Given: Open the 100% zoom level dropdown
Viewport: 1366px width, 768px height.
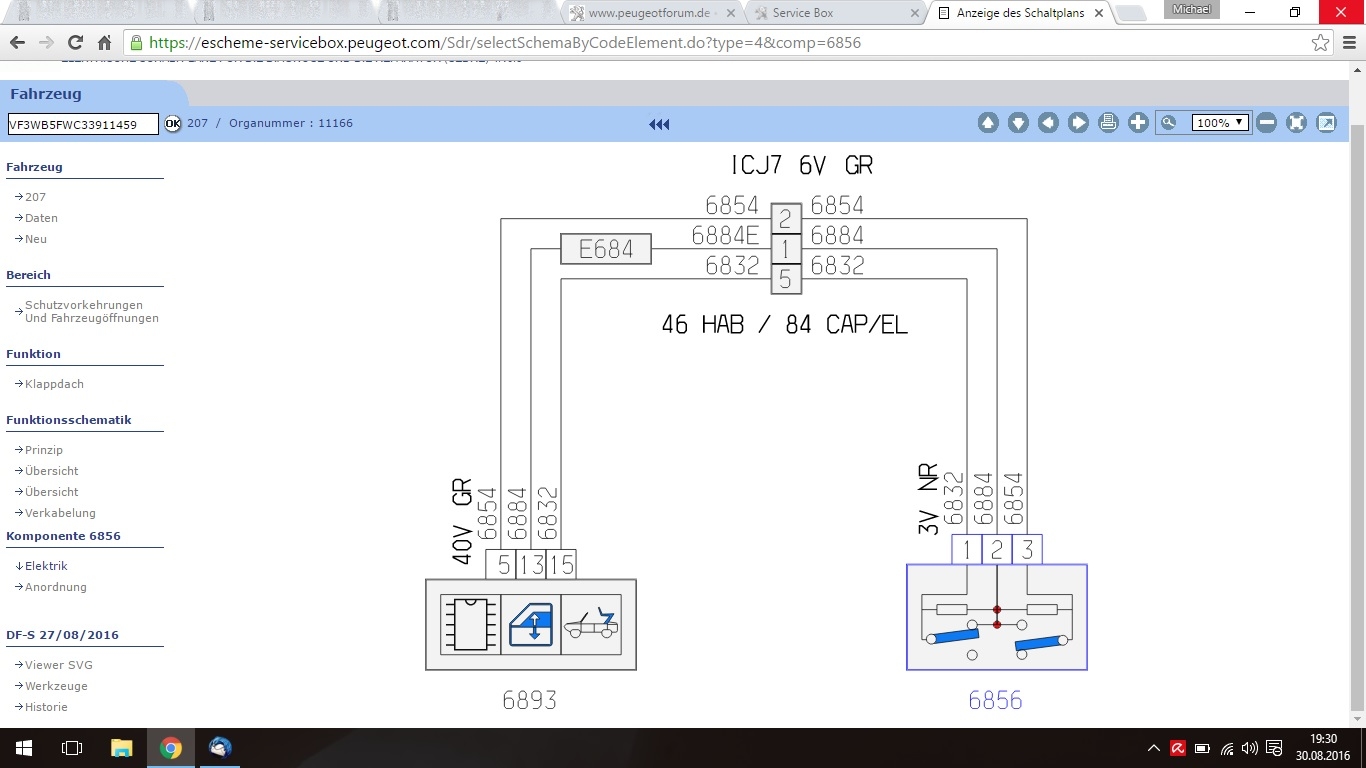Looking at the screenshot, I should tap(1220, 123).
